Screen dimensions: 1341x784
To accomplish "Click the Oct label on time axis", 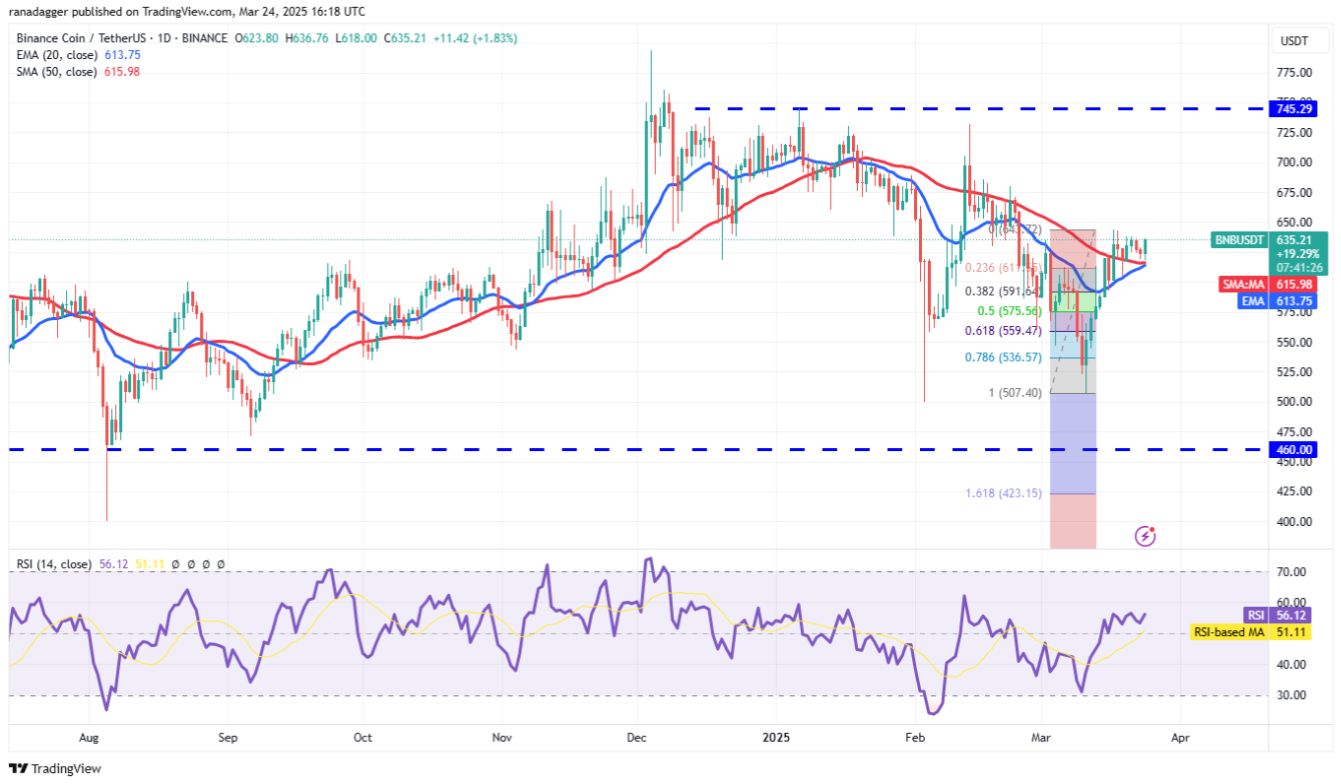I will (363, 737).
